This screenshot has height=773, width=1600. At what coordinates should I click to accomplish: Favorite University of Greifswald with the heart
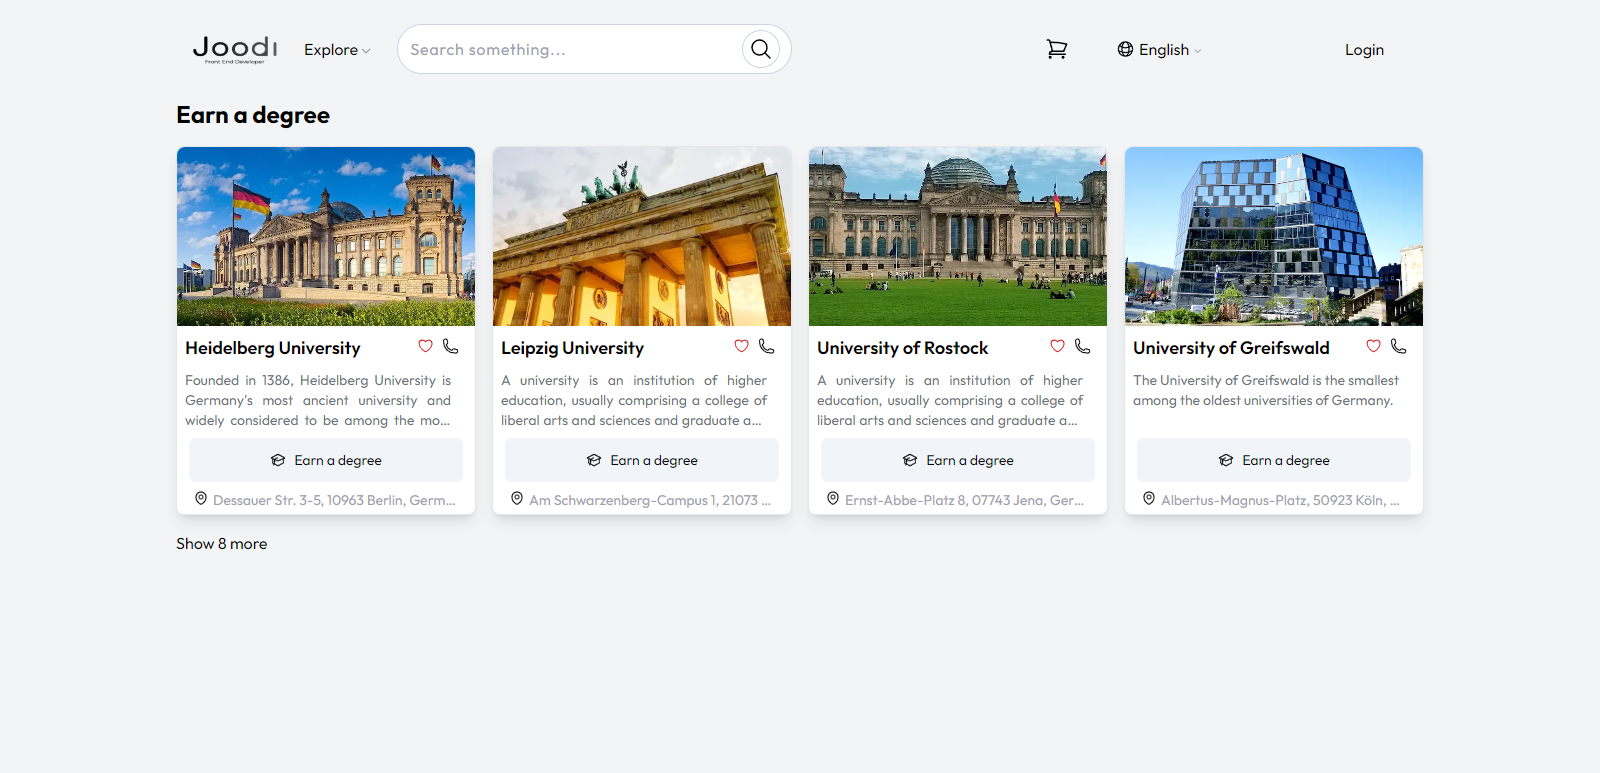click(1374, 346)
